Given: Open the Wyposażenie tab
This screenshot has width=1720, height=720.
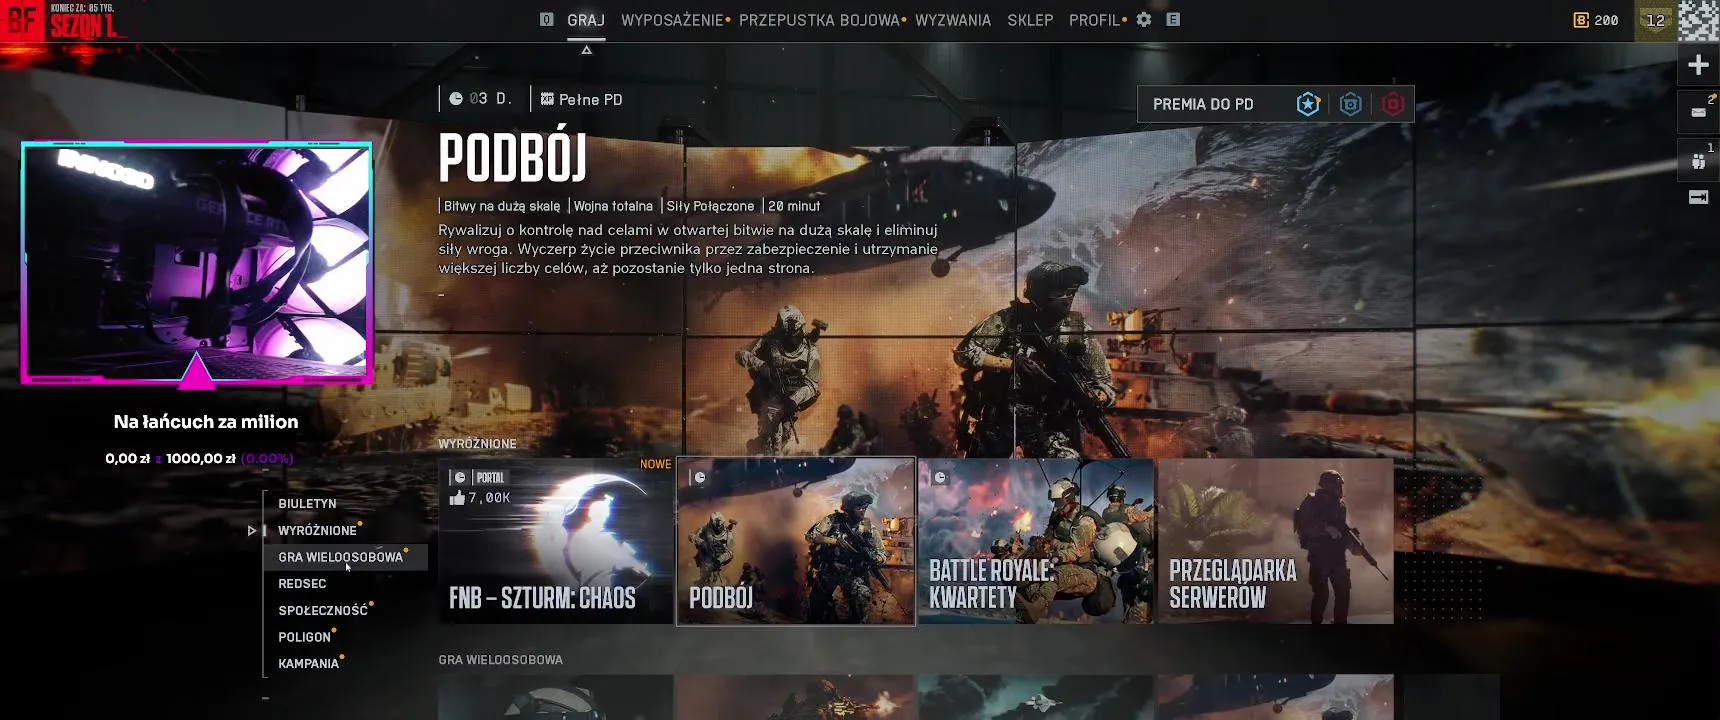Looking at the screenshot, I should [x=672, y=20].
